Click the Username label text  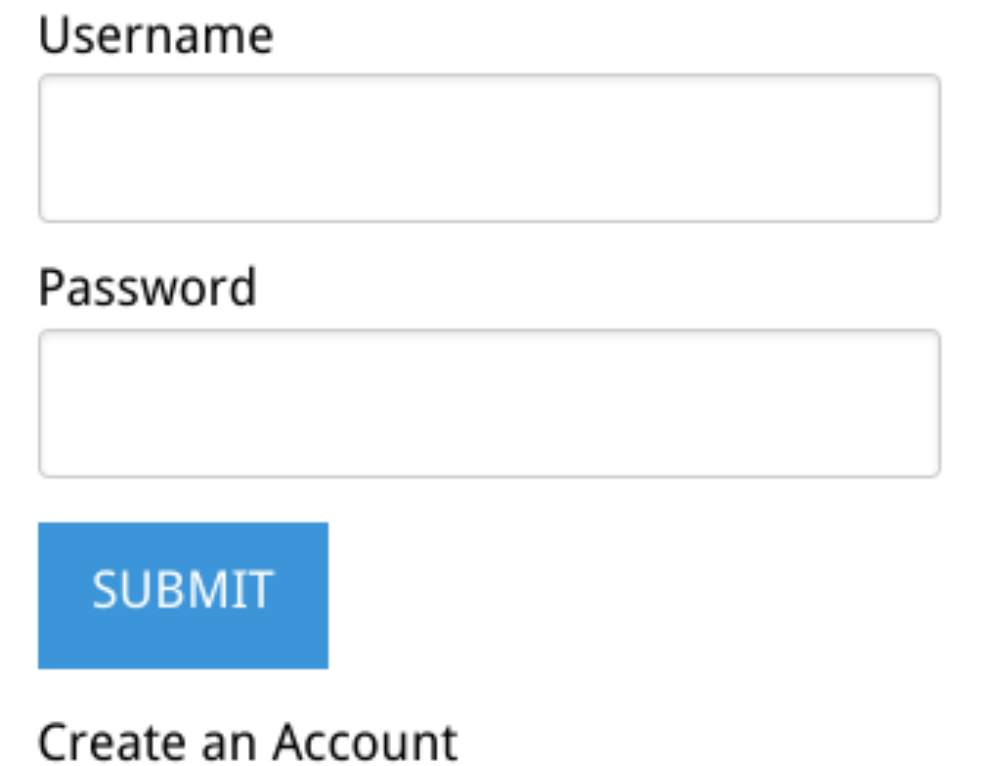155,36
